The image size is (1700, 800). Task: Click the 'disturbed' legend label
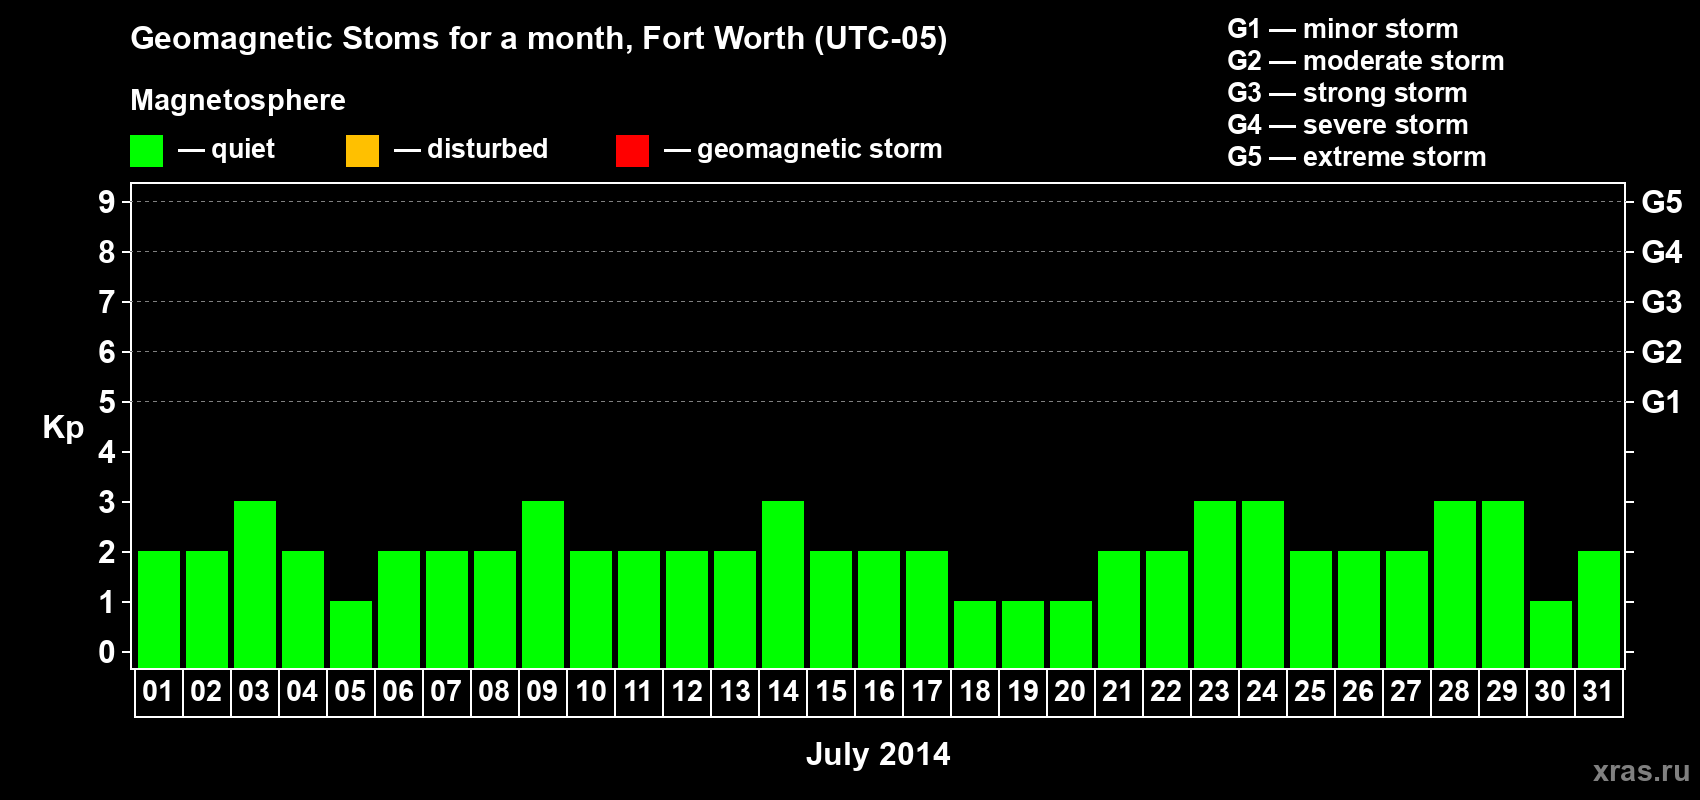tap(487, 149)
